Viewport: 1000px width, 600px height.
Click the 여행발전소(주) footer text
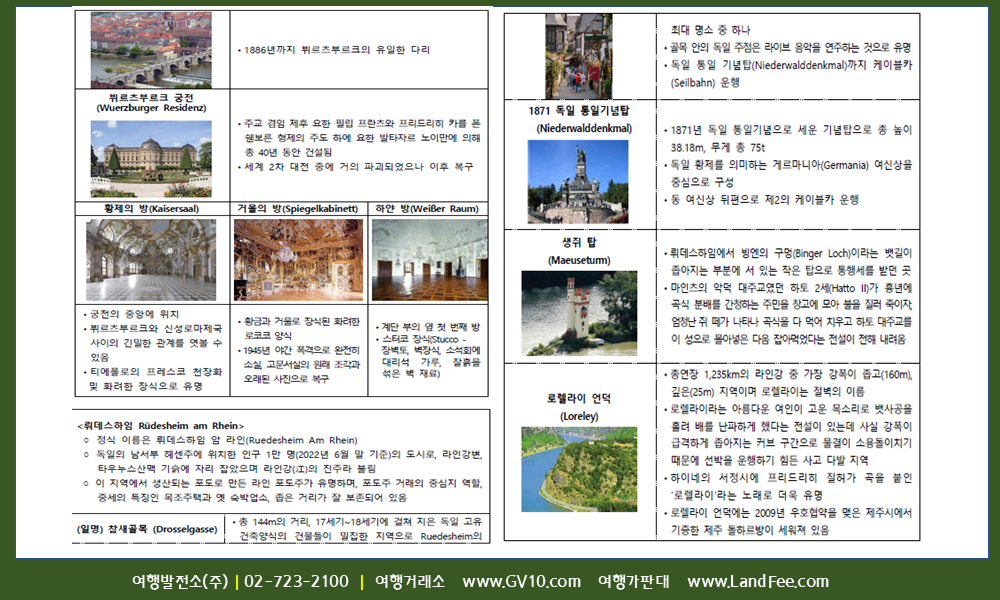180,582
